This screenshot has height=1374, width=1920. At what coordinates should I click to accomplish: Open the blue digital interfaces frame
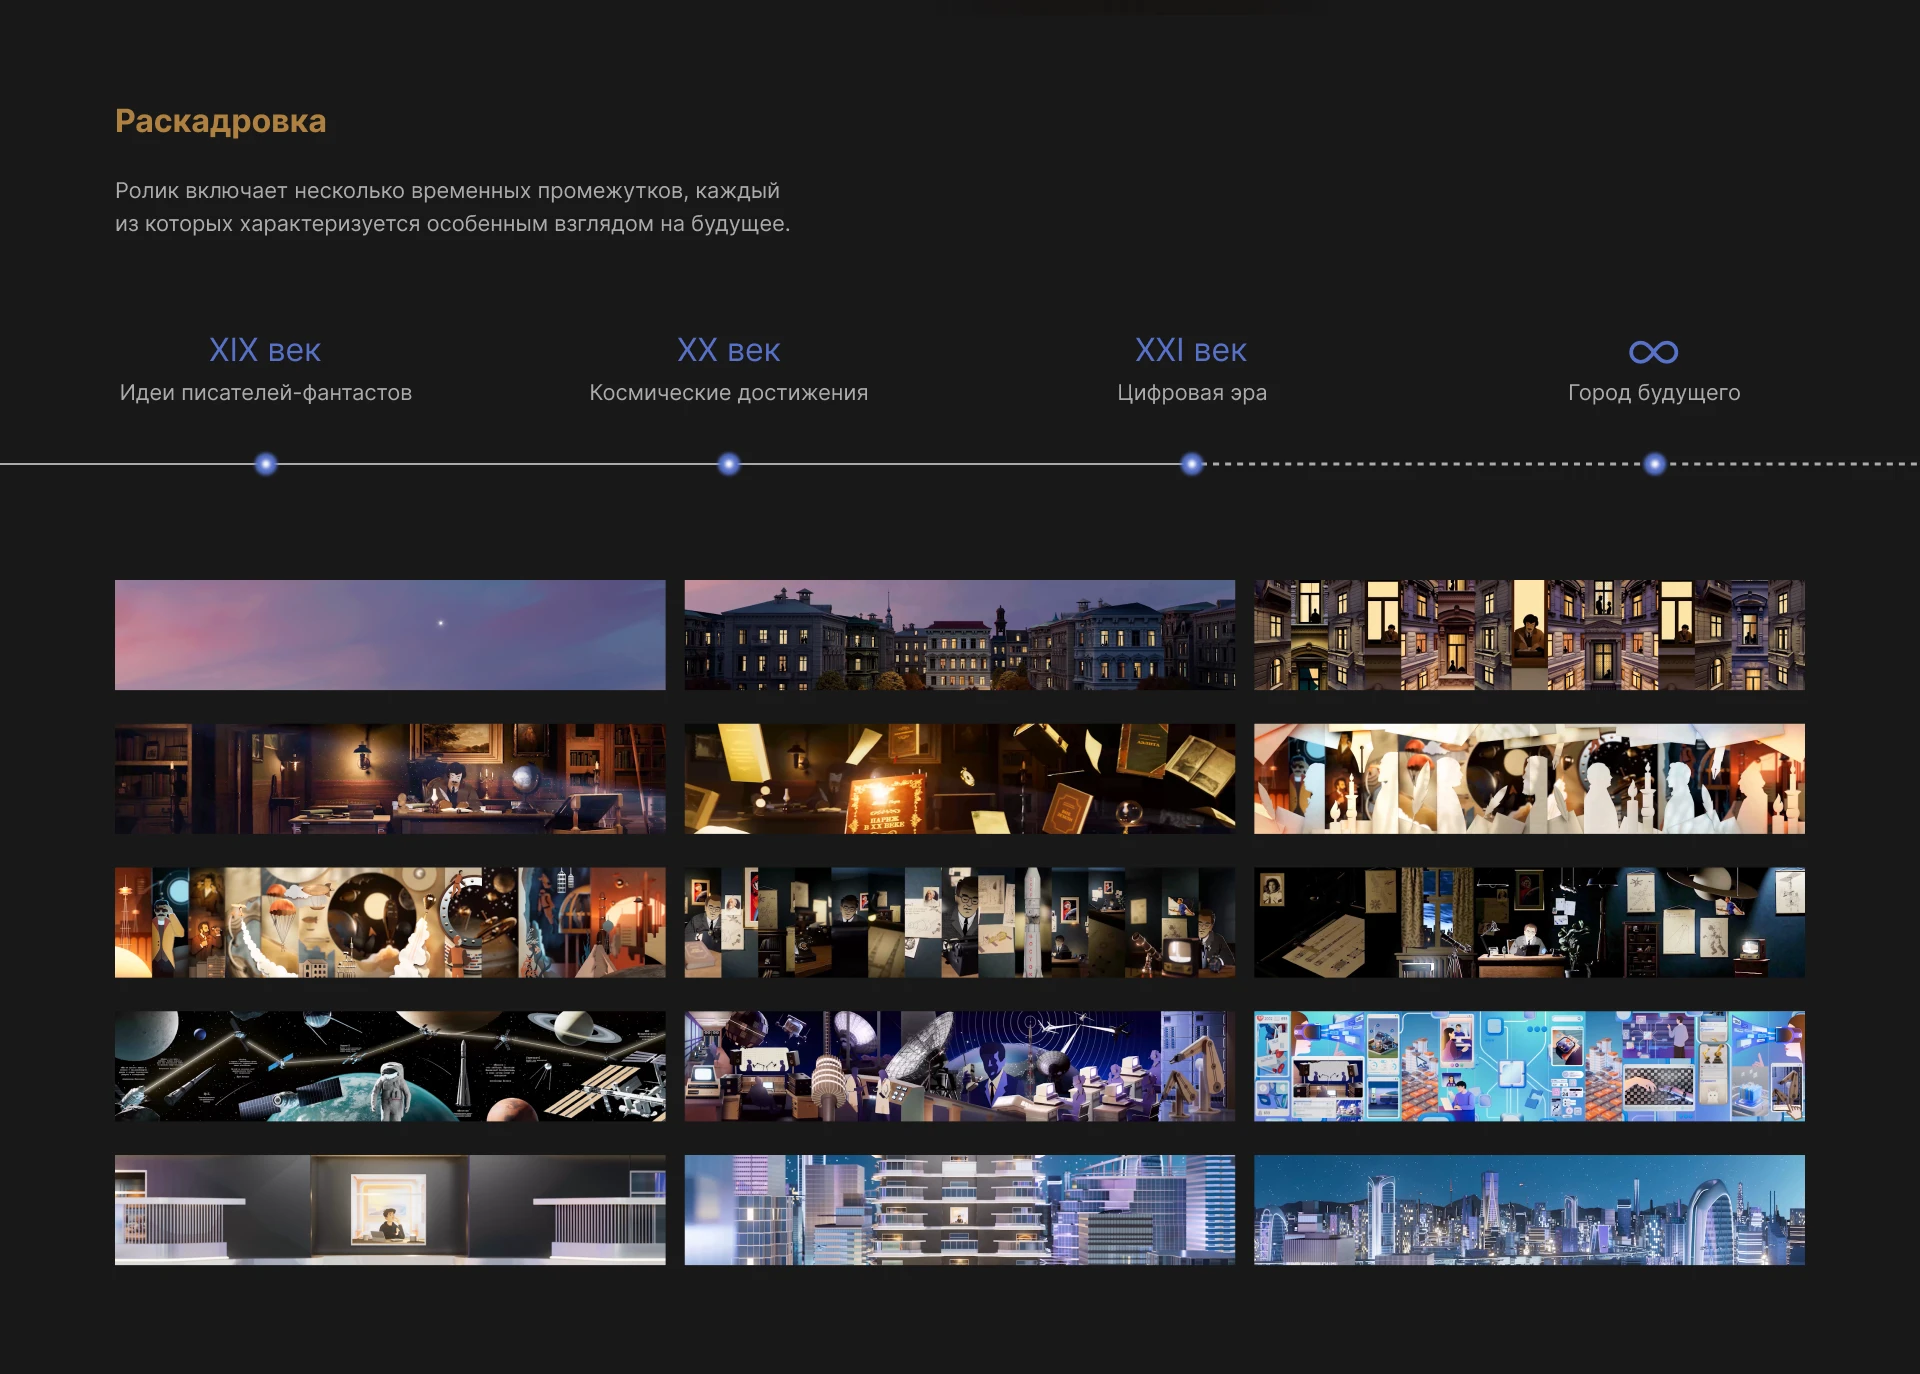tap(1529, 1066)
